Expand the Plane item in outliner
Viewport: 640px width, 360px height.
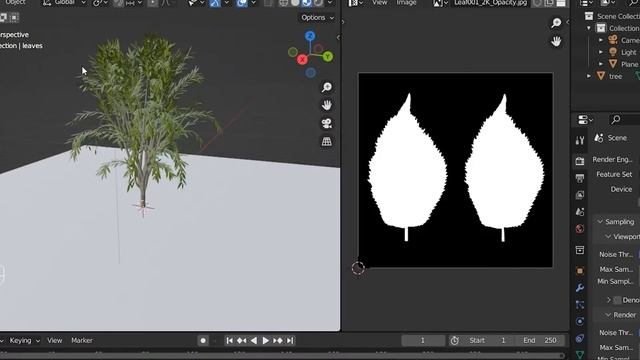[601, 64]
